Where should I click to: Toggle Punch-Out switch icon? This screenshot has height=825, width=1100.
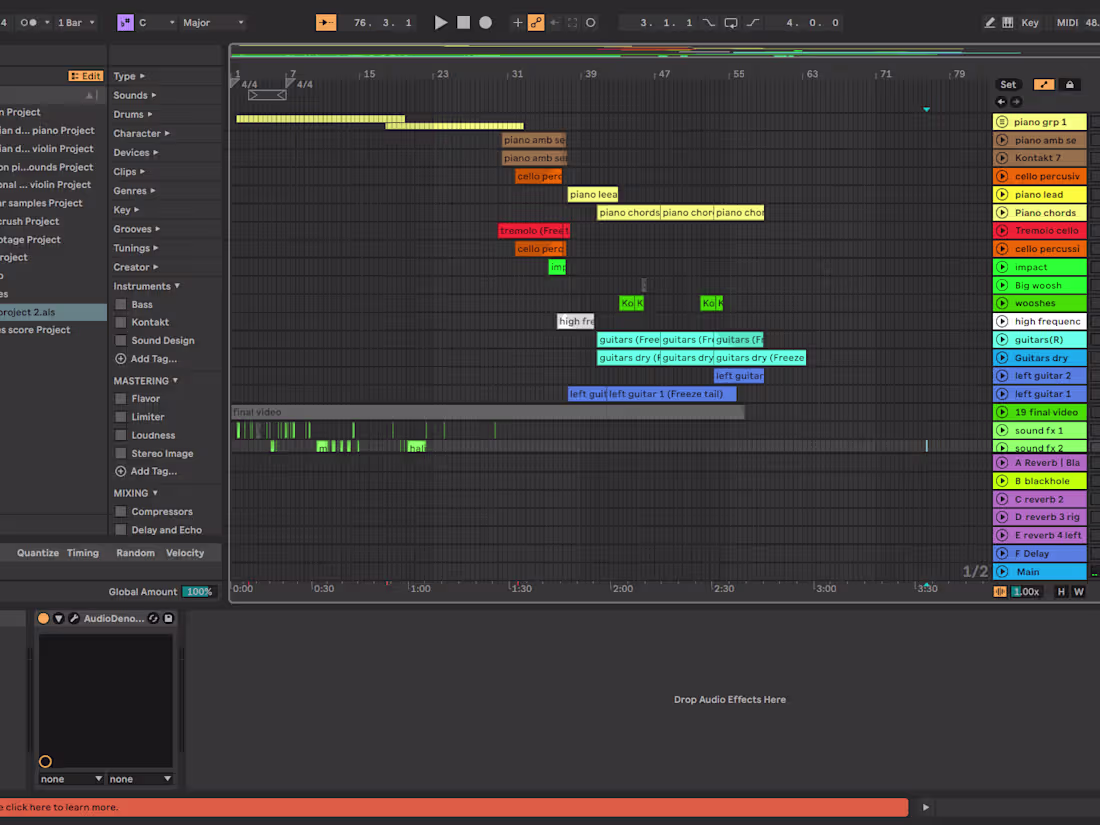click(753, 22)
